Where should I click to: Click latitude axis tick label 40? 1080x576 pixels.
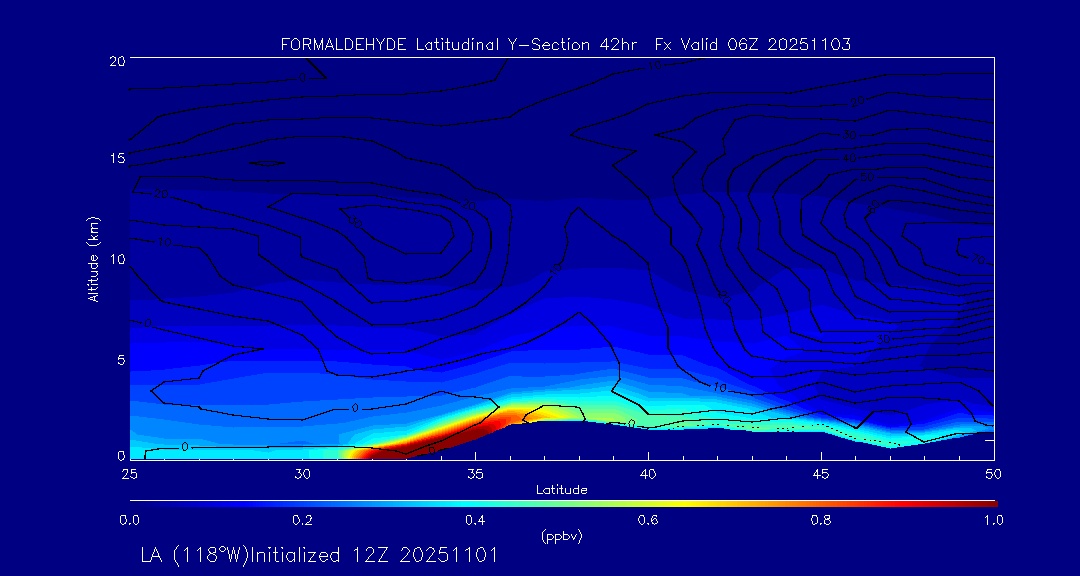point(648,474)
